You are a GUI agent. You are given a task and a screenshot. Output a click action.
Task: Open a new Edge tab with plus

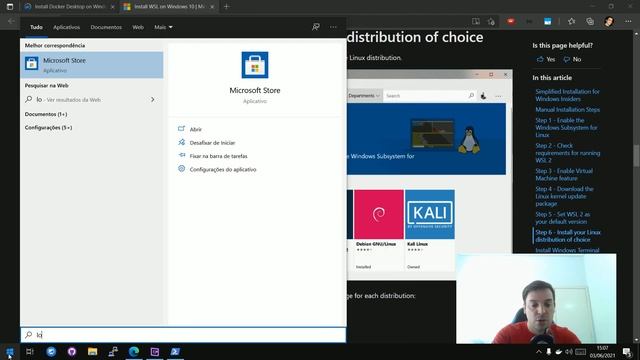[x=227, y=7]
